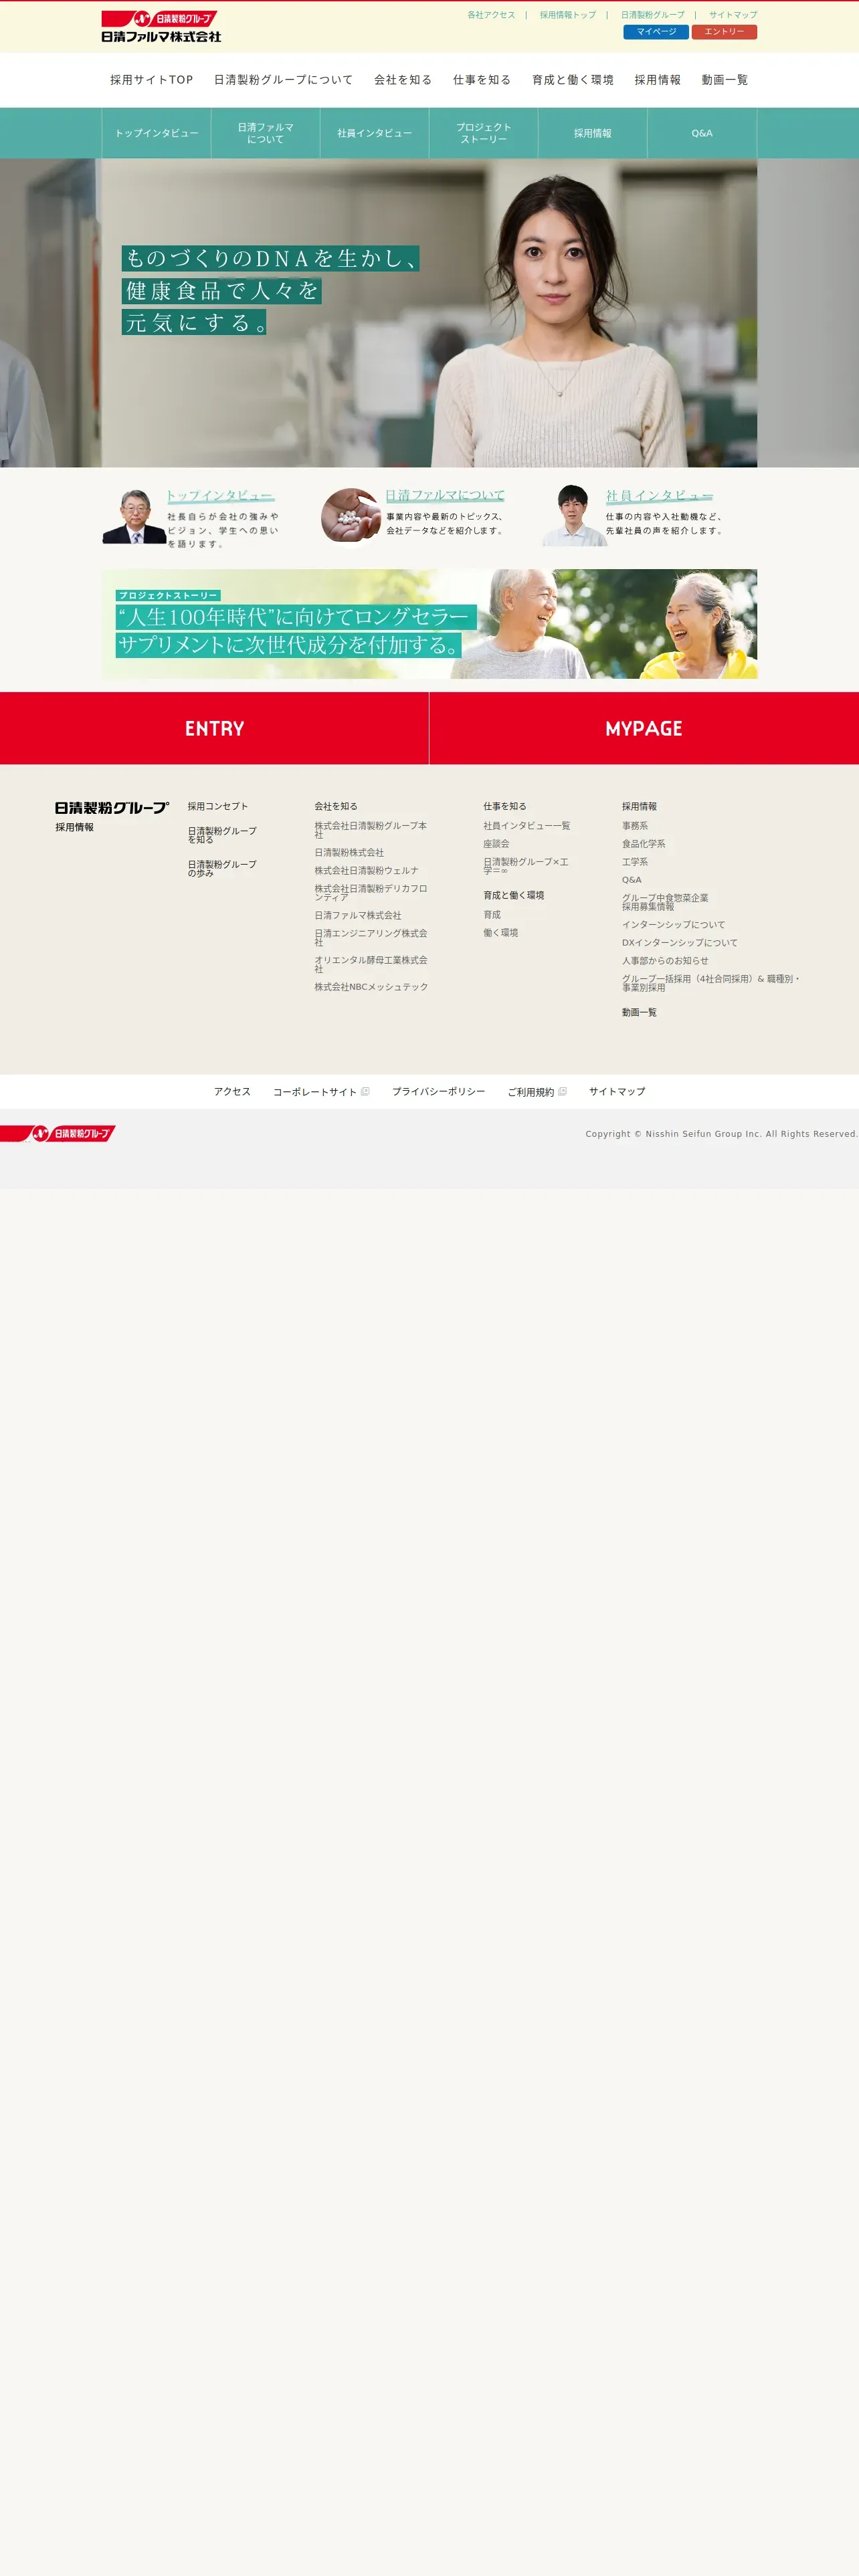Open the 日清製粉グループ header link
The height and width of the screenshot is (2576, 859).
click(652, 15)
